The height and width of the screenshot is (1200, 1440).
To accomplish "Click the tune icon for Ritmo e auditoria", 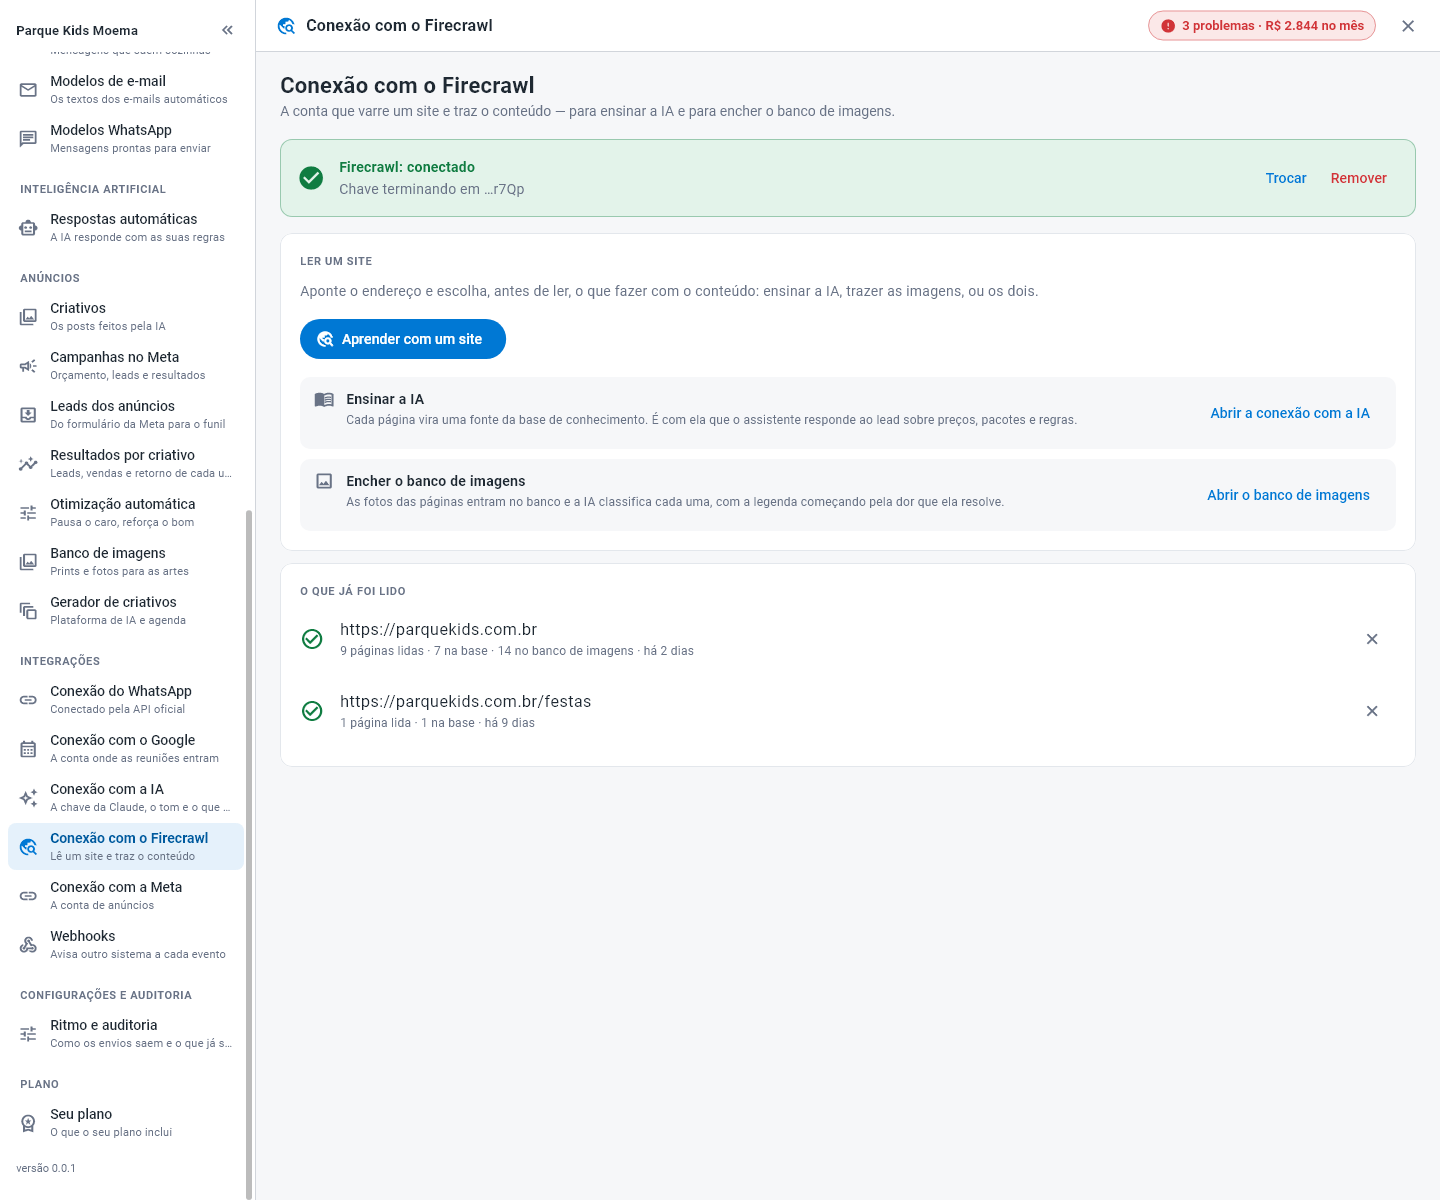I will click(28, 1034).
